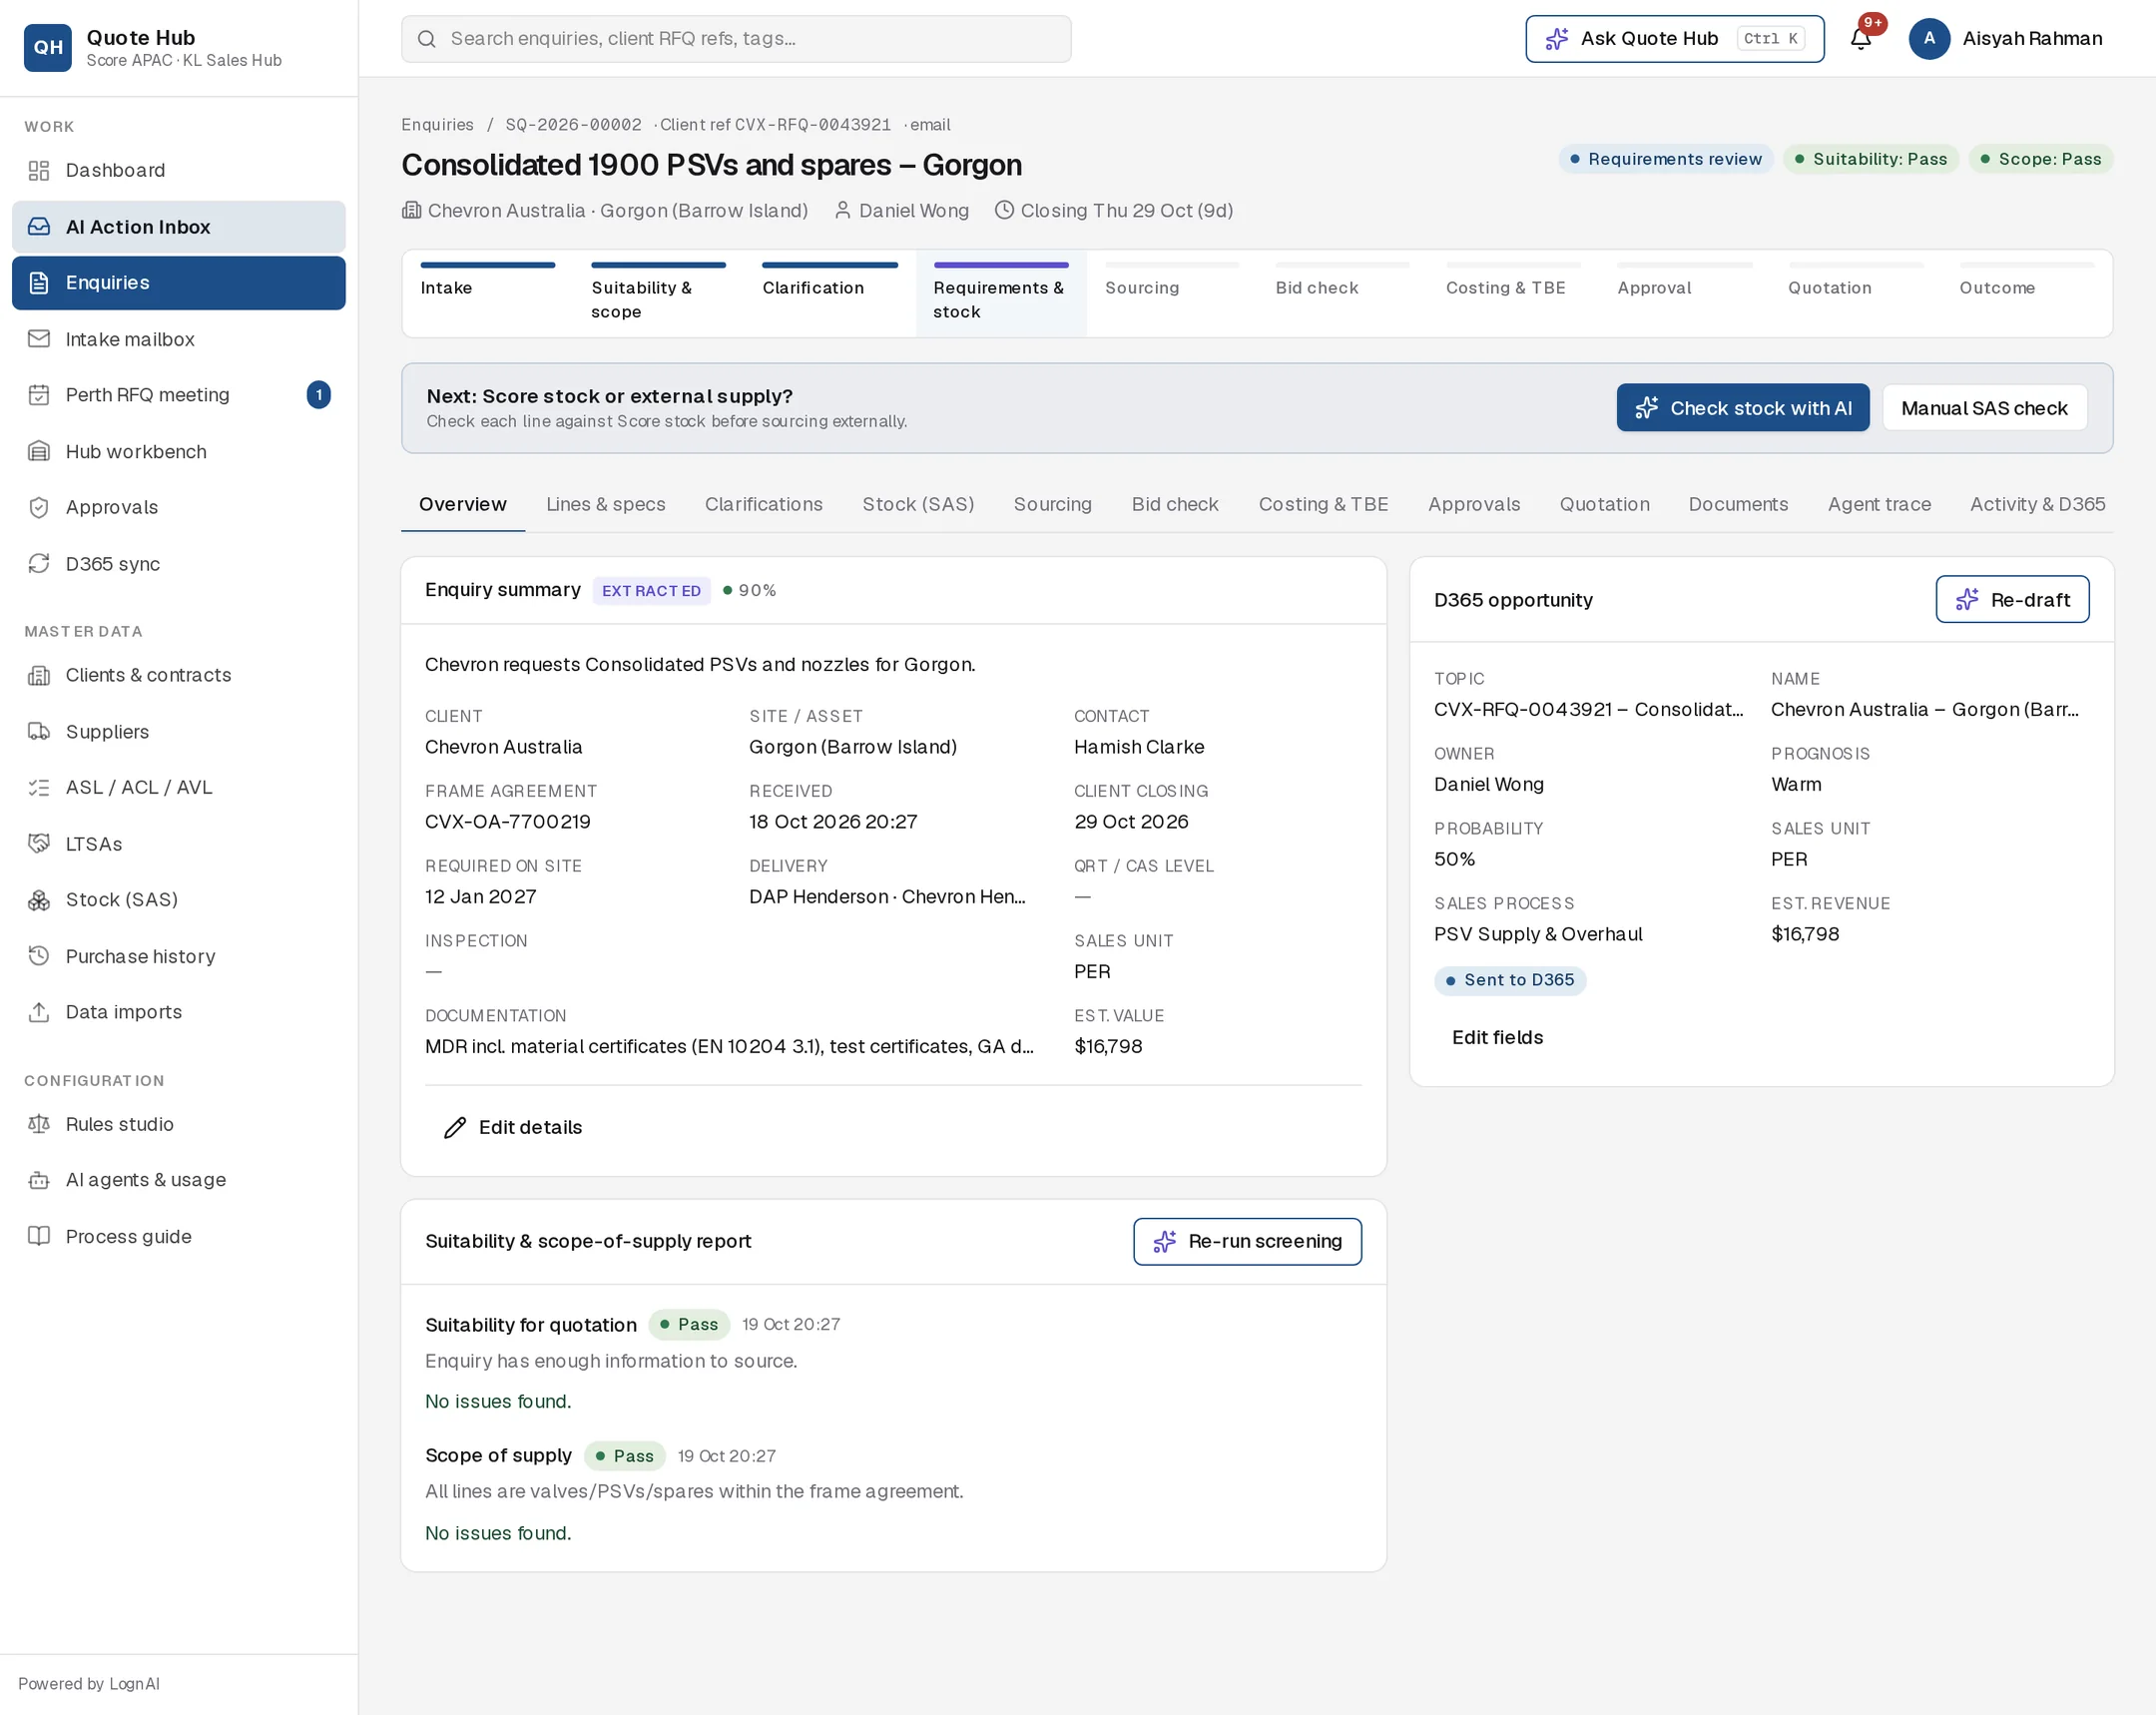
Task: Open Perth RFQ meeting page
Action: (x=179, y=395)
